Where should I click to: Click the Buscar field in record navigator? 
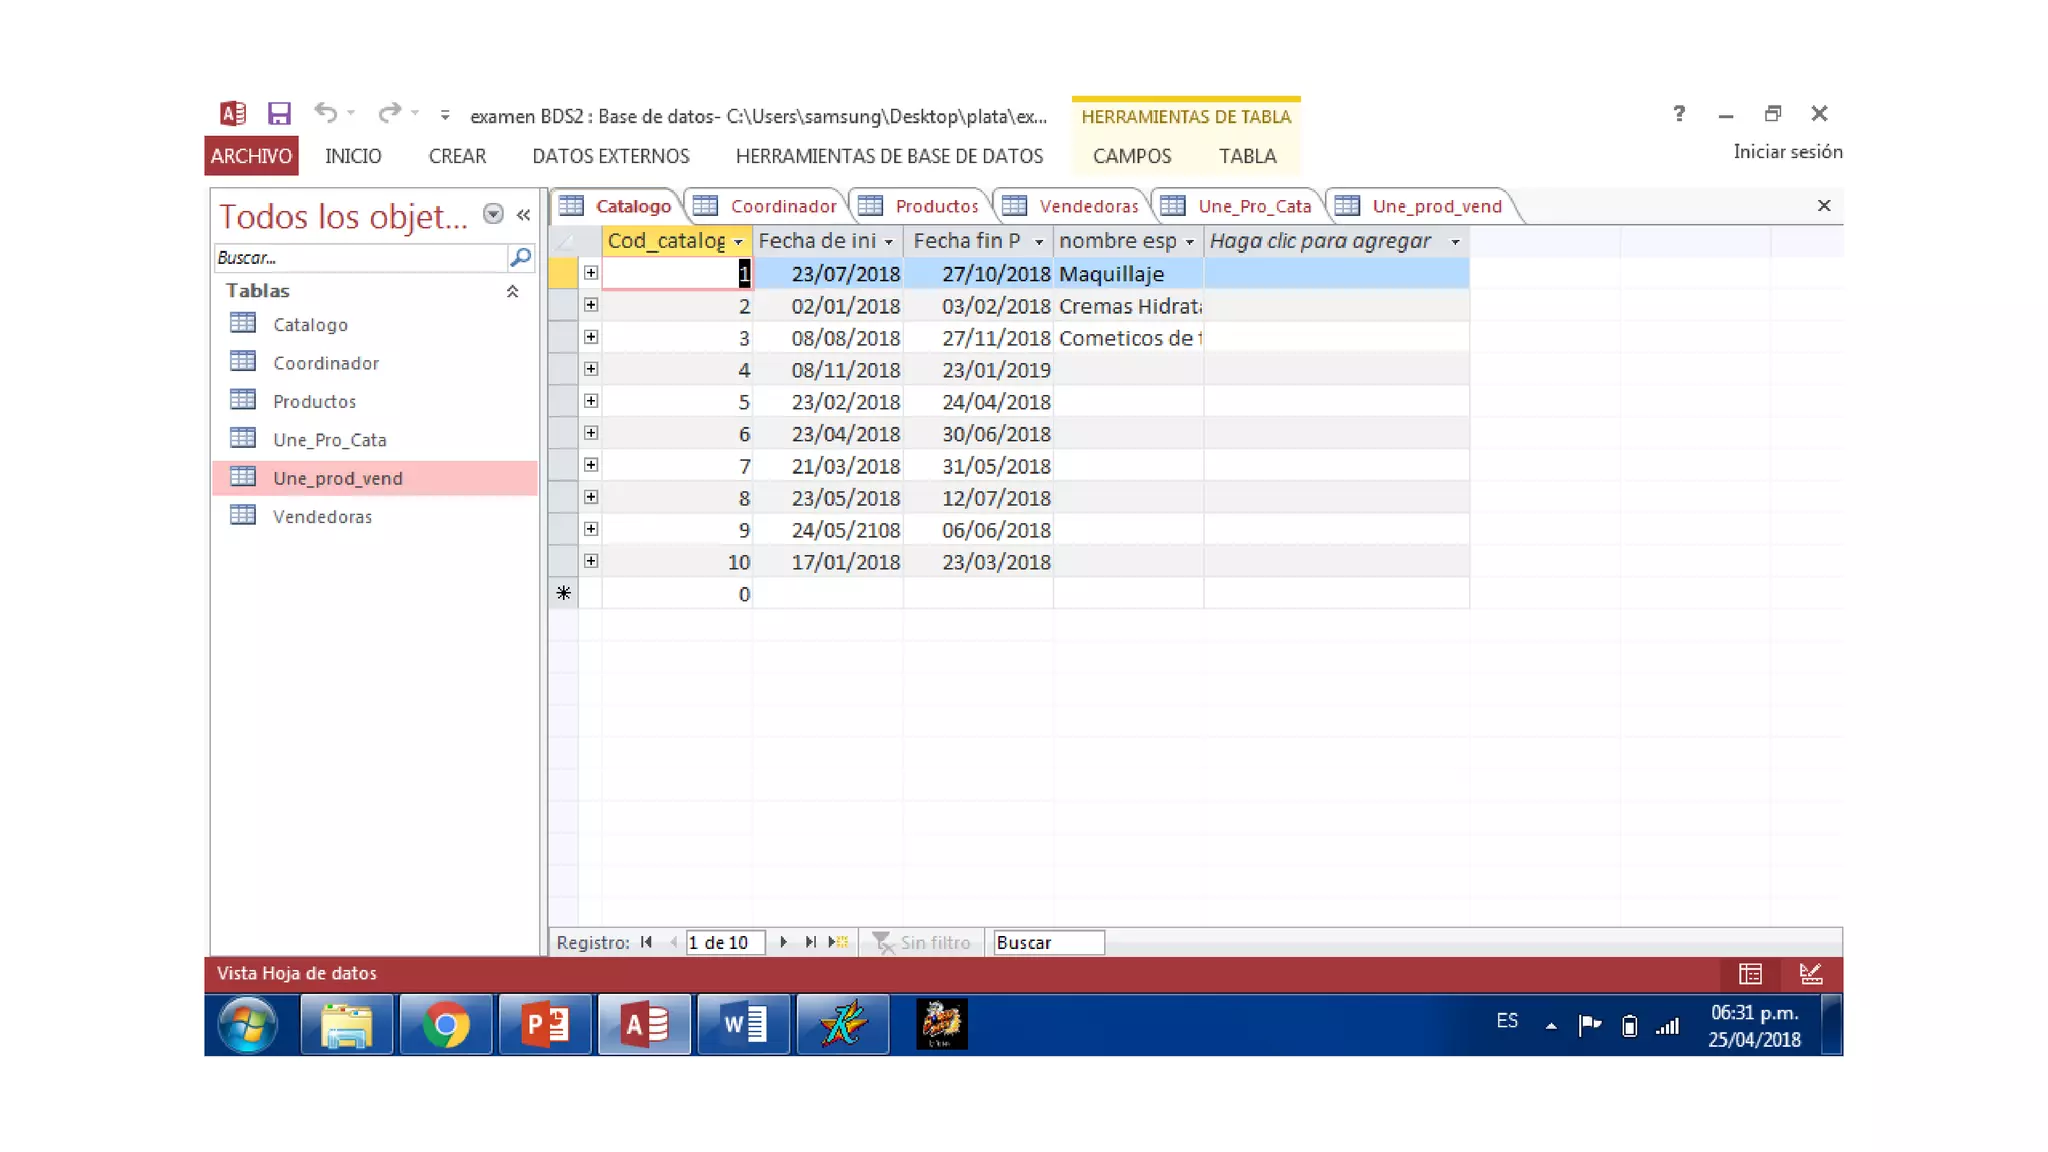click(1047, 942)
